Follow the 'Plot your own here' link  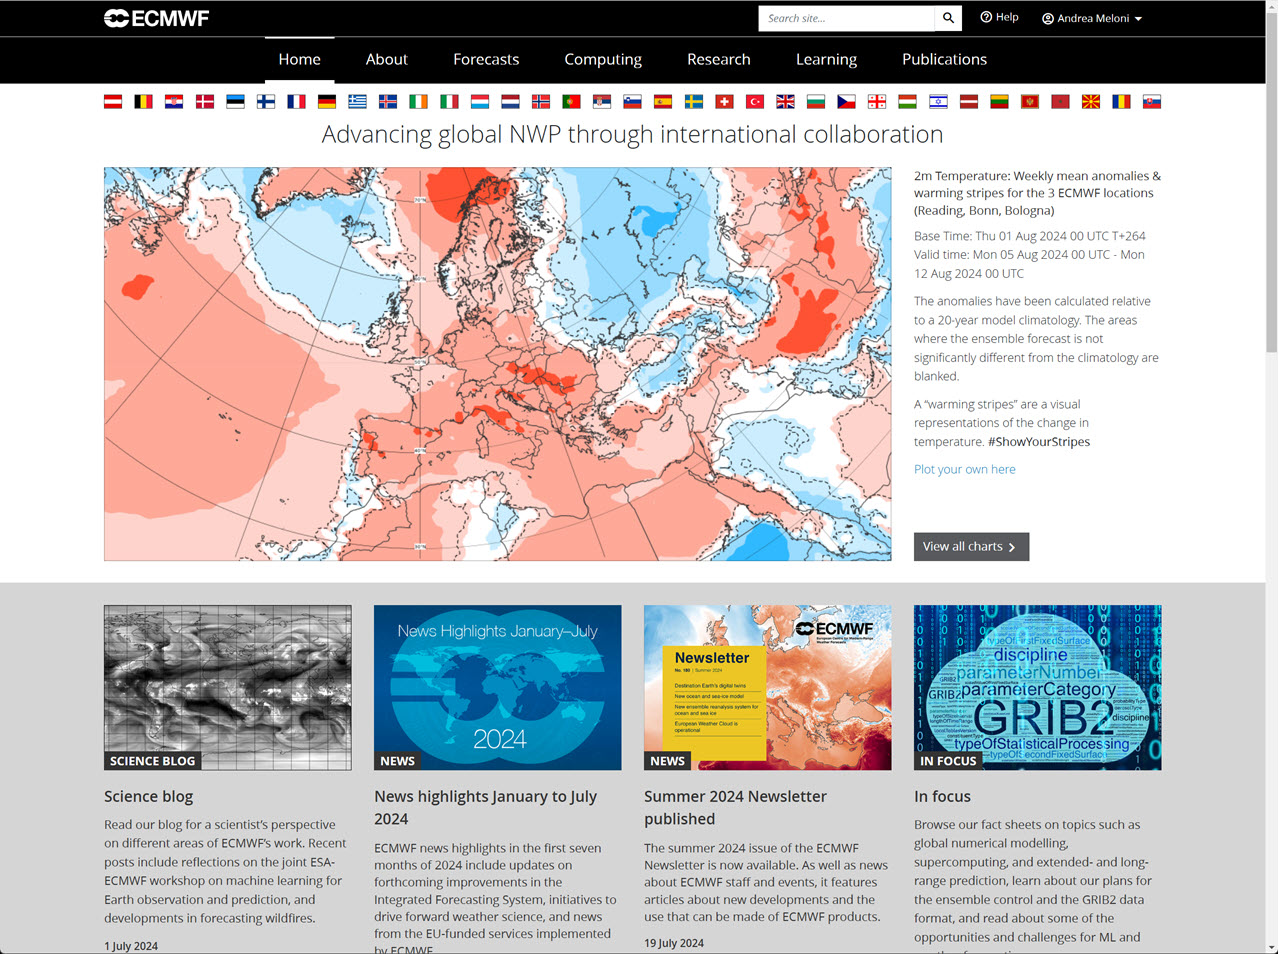pyautogui.click(x=964, y=469)
